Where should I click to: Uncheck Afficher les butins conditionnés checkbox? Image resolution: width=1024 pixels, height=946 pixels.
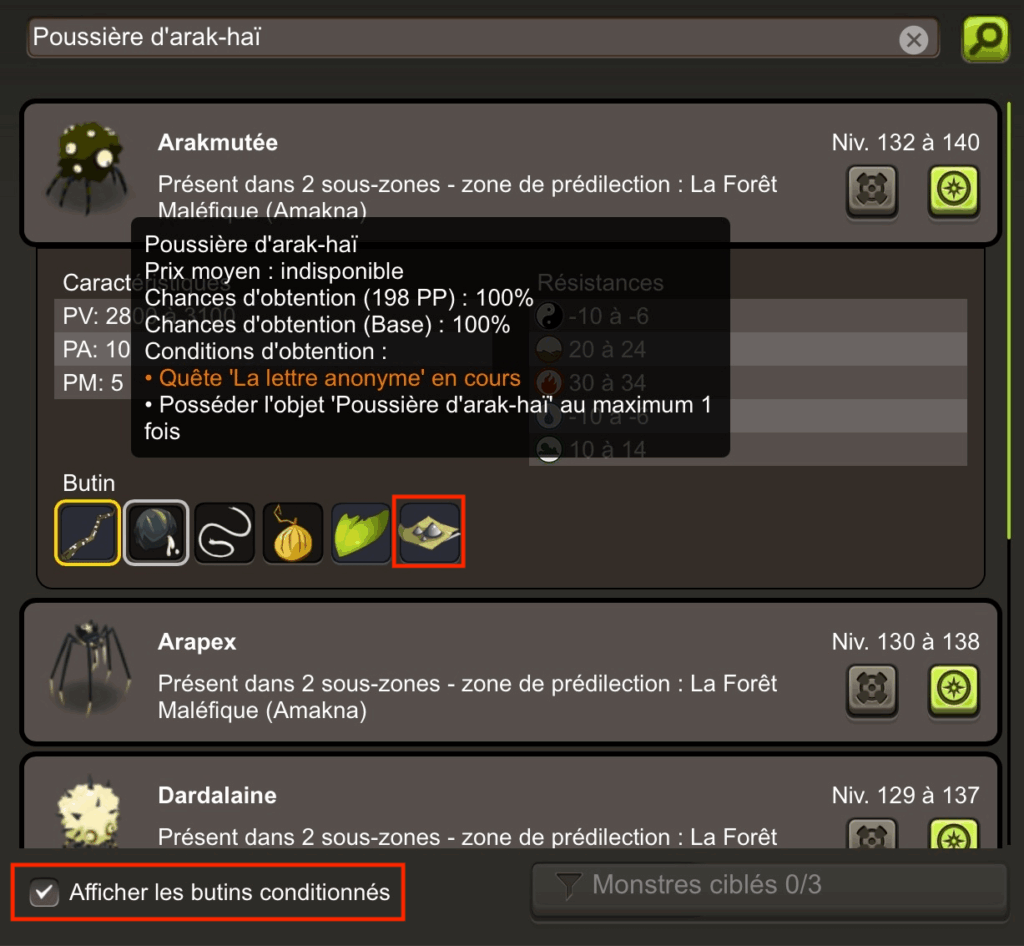pos(44,892)
